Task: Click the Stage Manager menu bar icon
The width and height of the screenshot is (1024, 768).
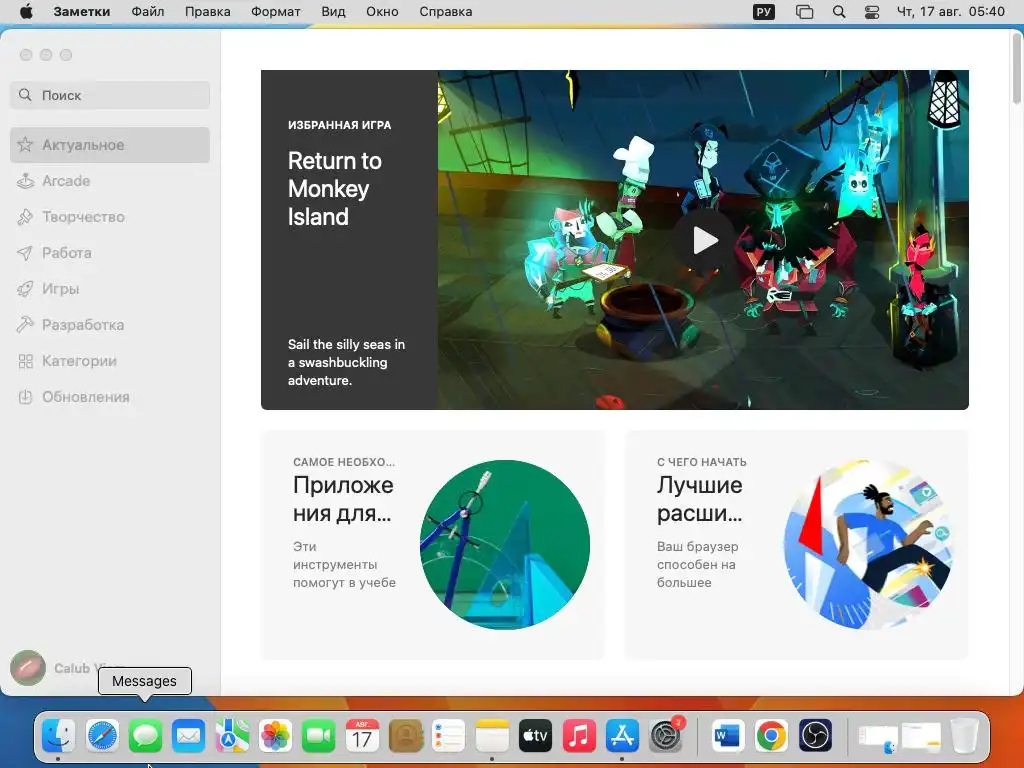Action: click(805, 12)
